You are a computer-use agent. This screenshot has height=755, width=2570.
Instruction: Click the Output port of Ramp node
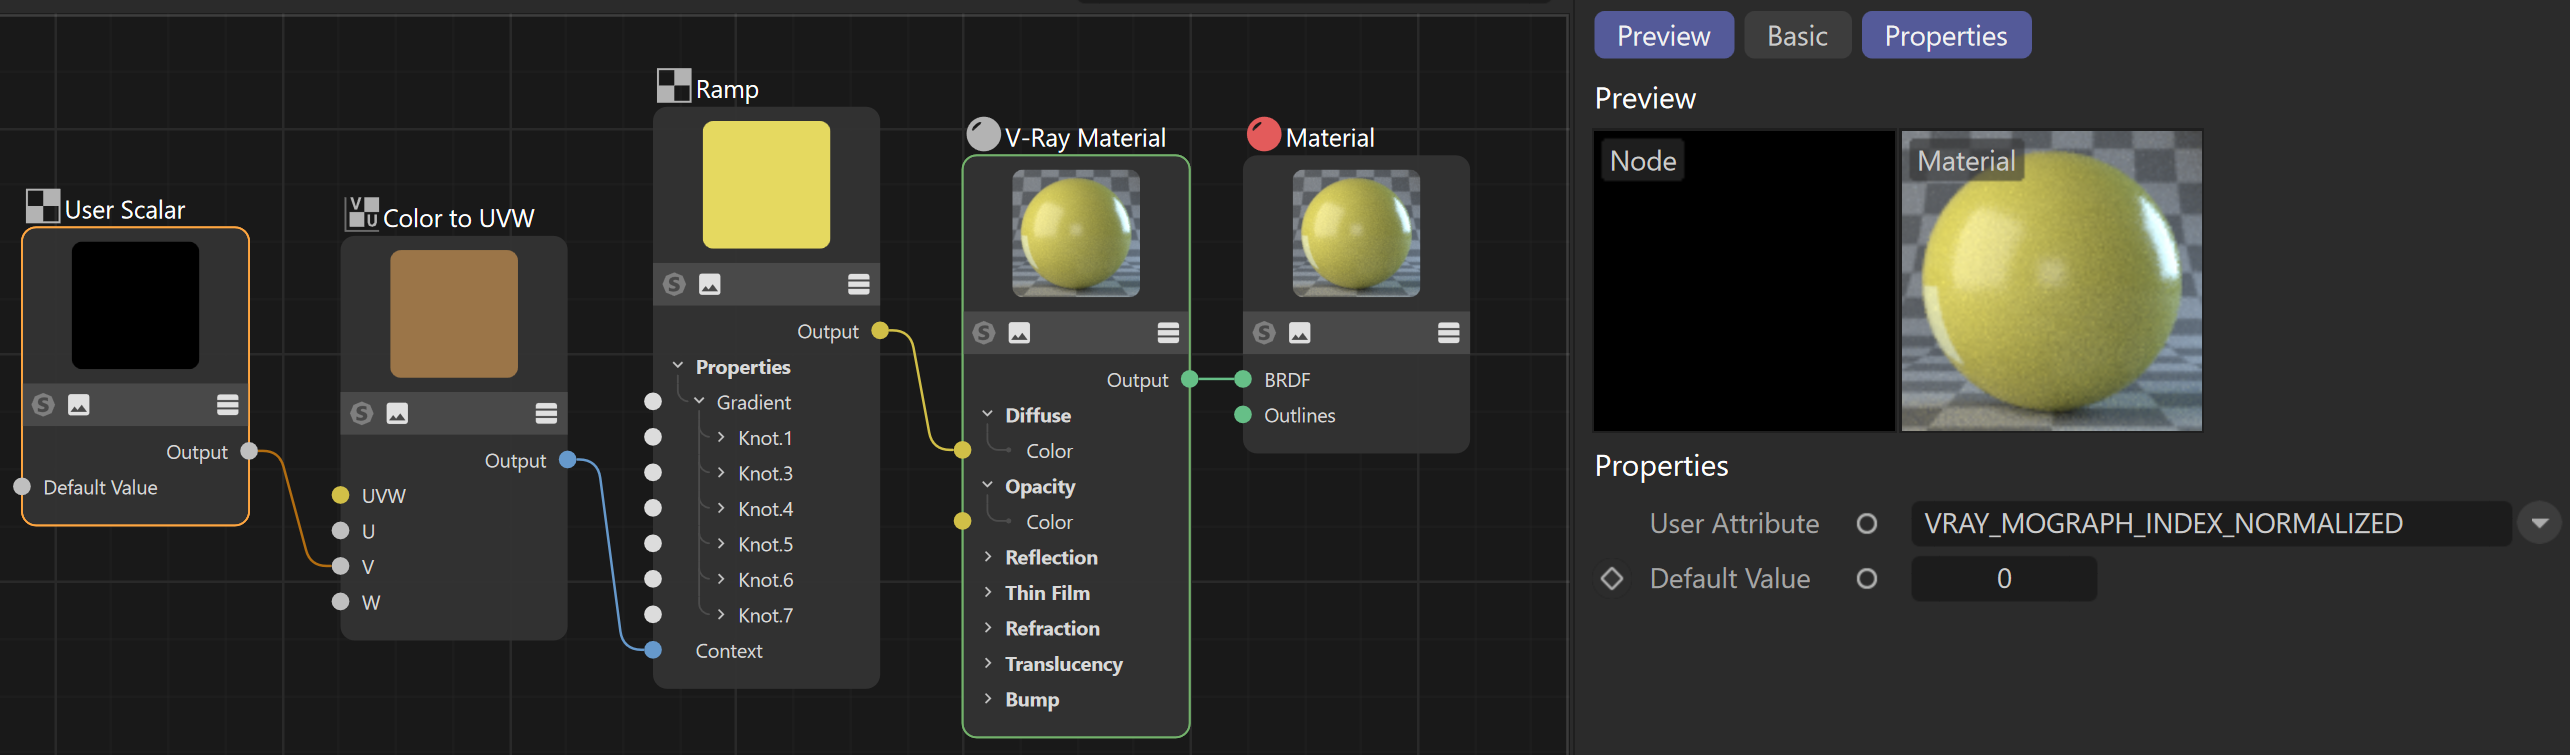click(881, 331)
